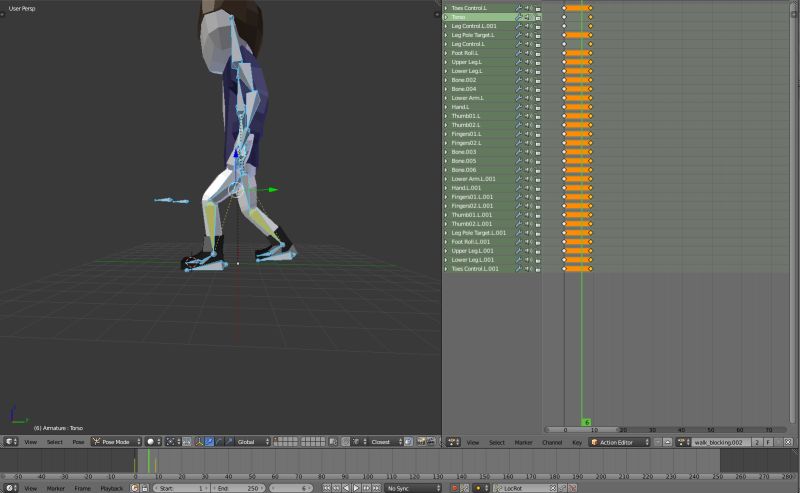Open the 3D viewport editor type selector
800x493 pixels.
[x=11, y=442]
